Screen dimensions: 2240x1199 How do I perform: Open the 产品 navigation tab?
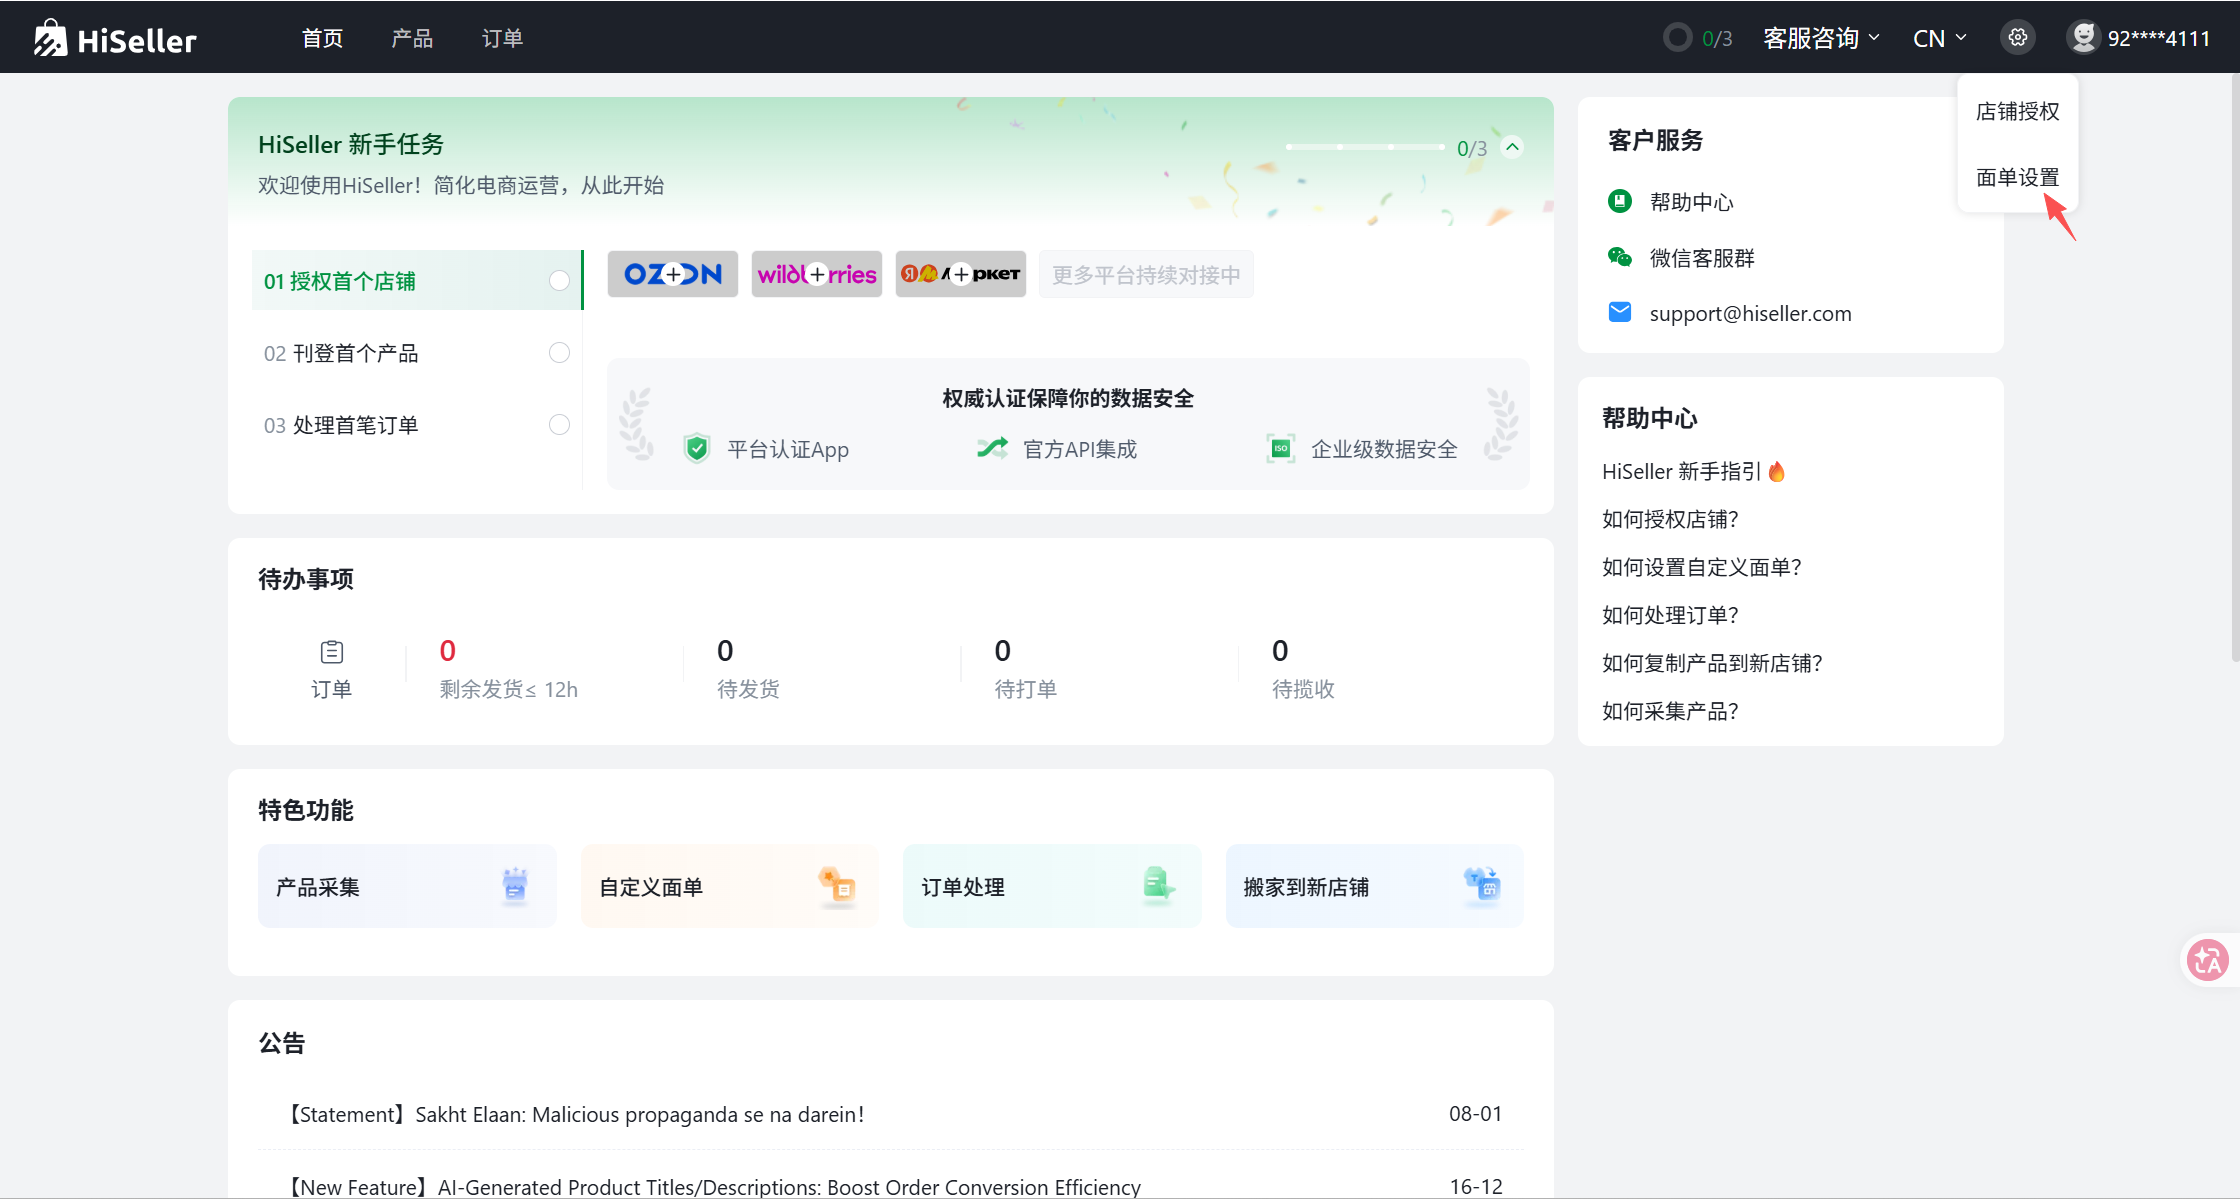(x=412, y=38)
